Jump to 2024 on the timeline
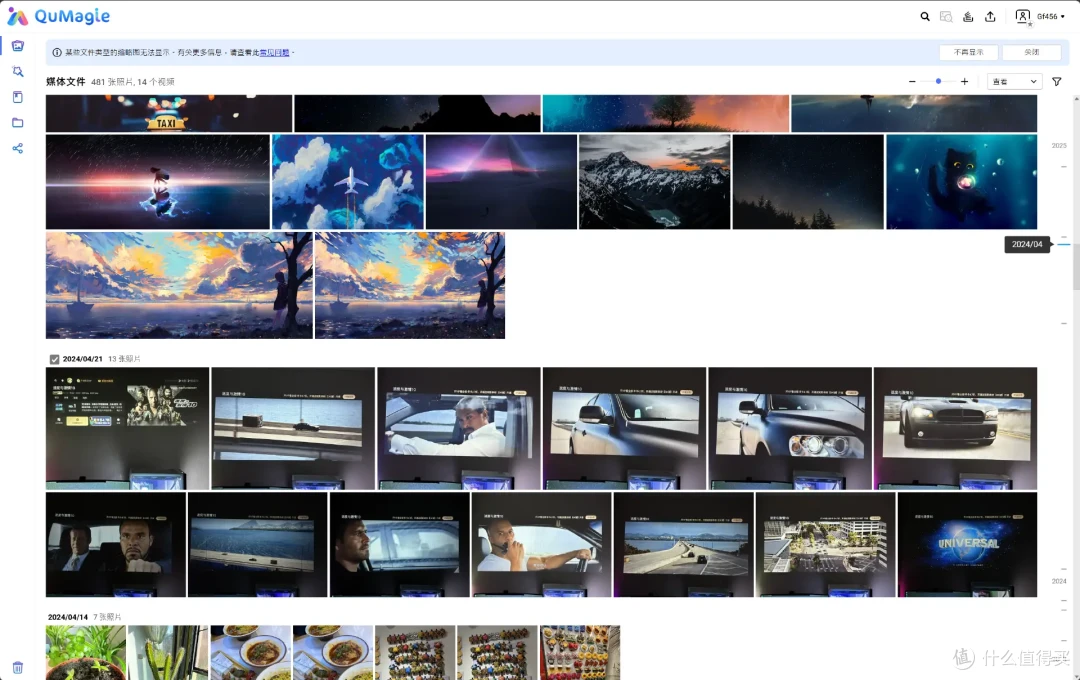 (1059, 581)
